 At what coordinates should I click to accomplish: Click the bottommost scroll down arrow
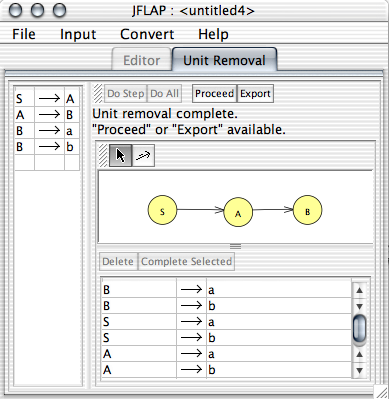point(359,370)
